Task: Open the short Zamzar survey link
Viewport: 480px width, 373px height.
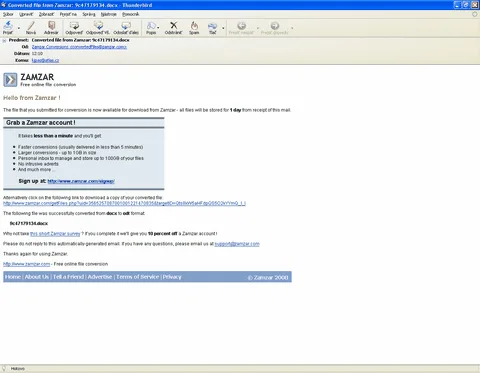Action: pyautogui.click(x=55, y=234)
